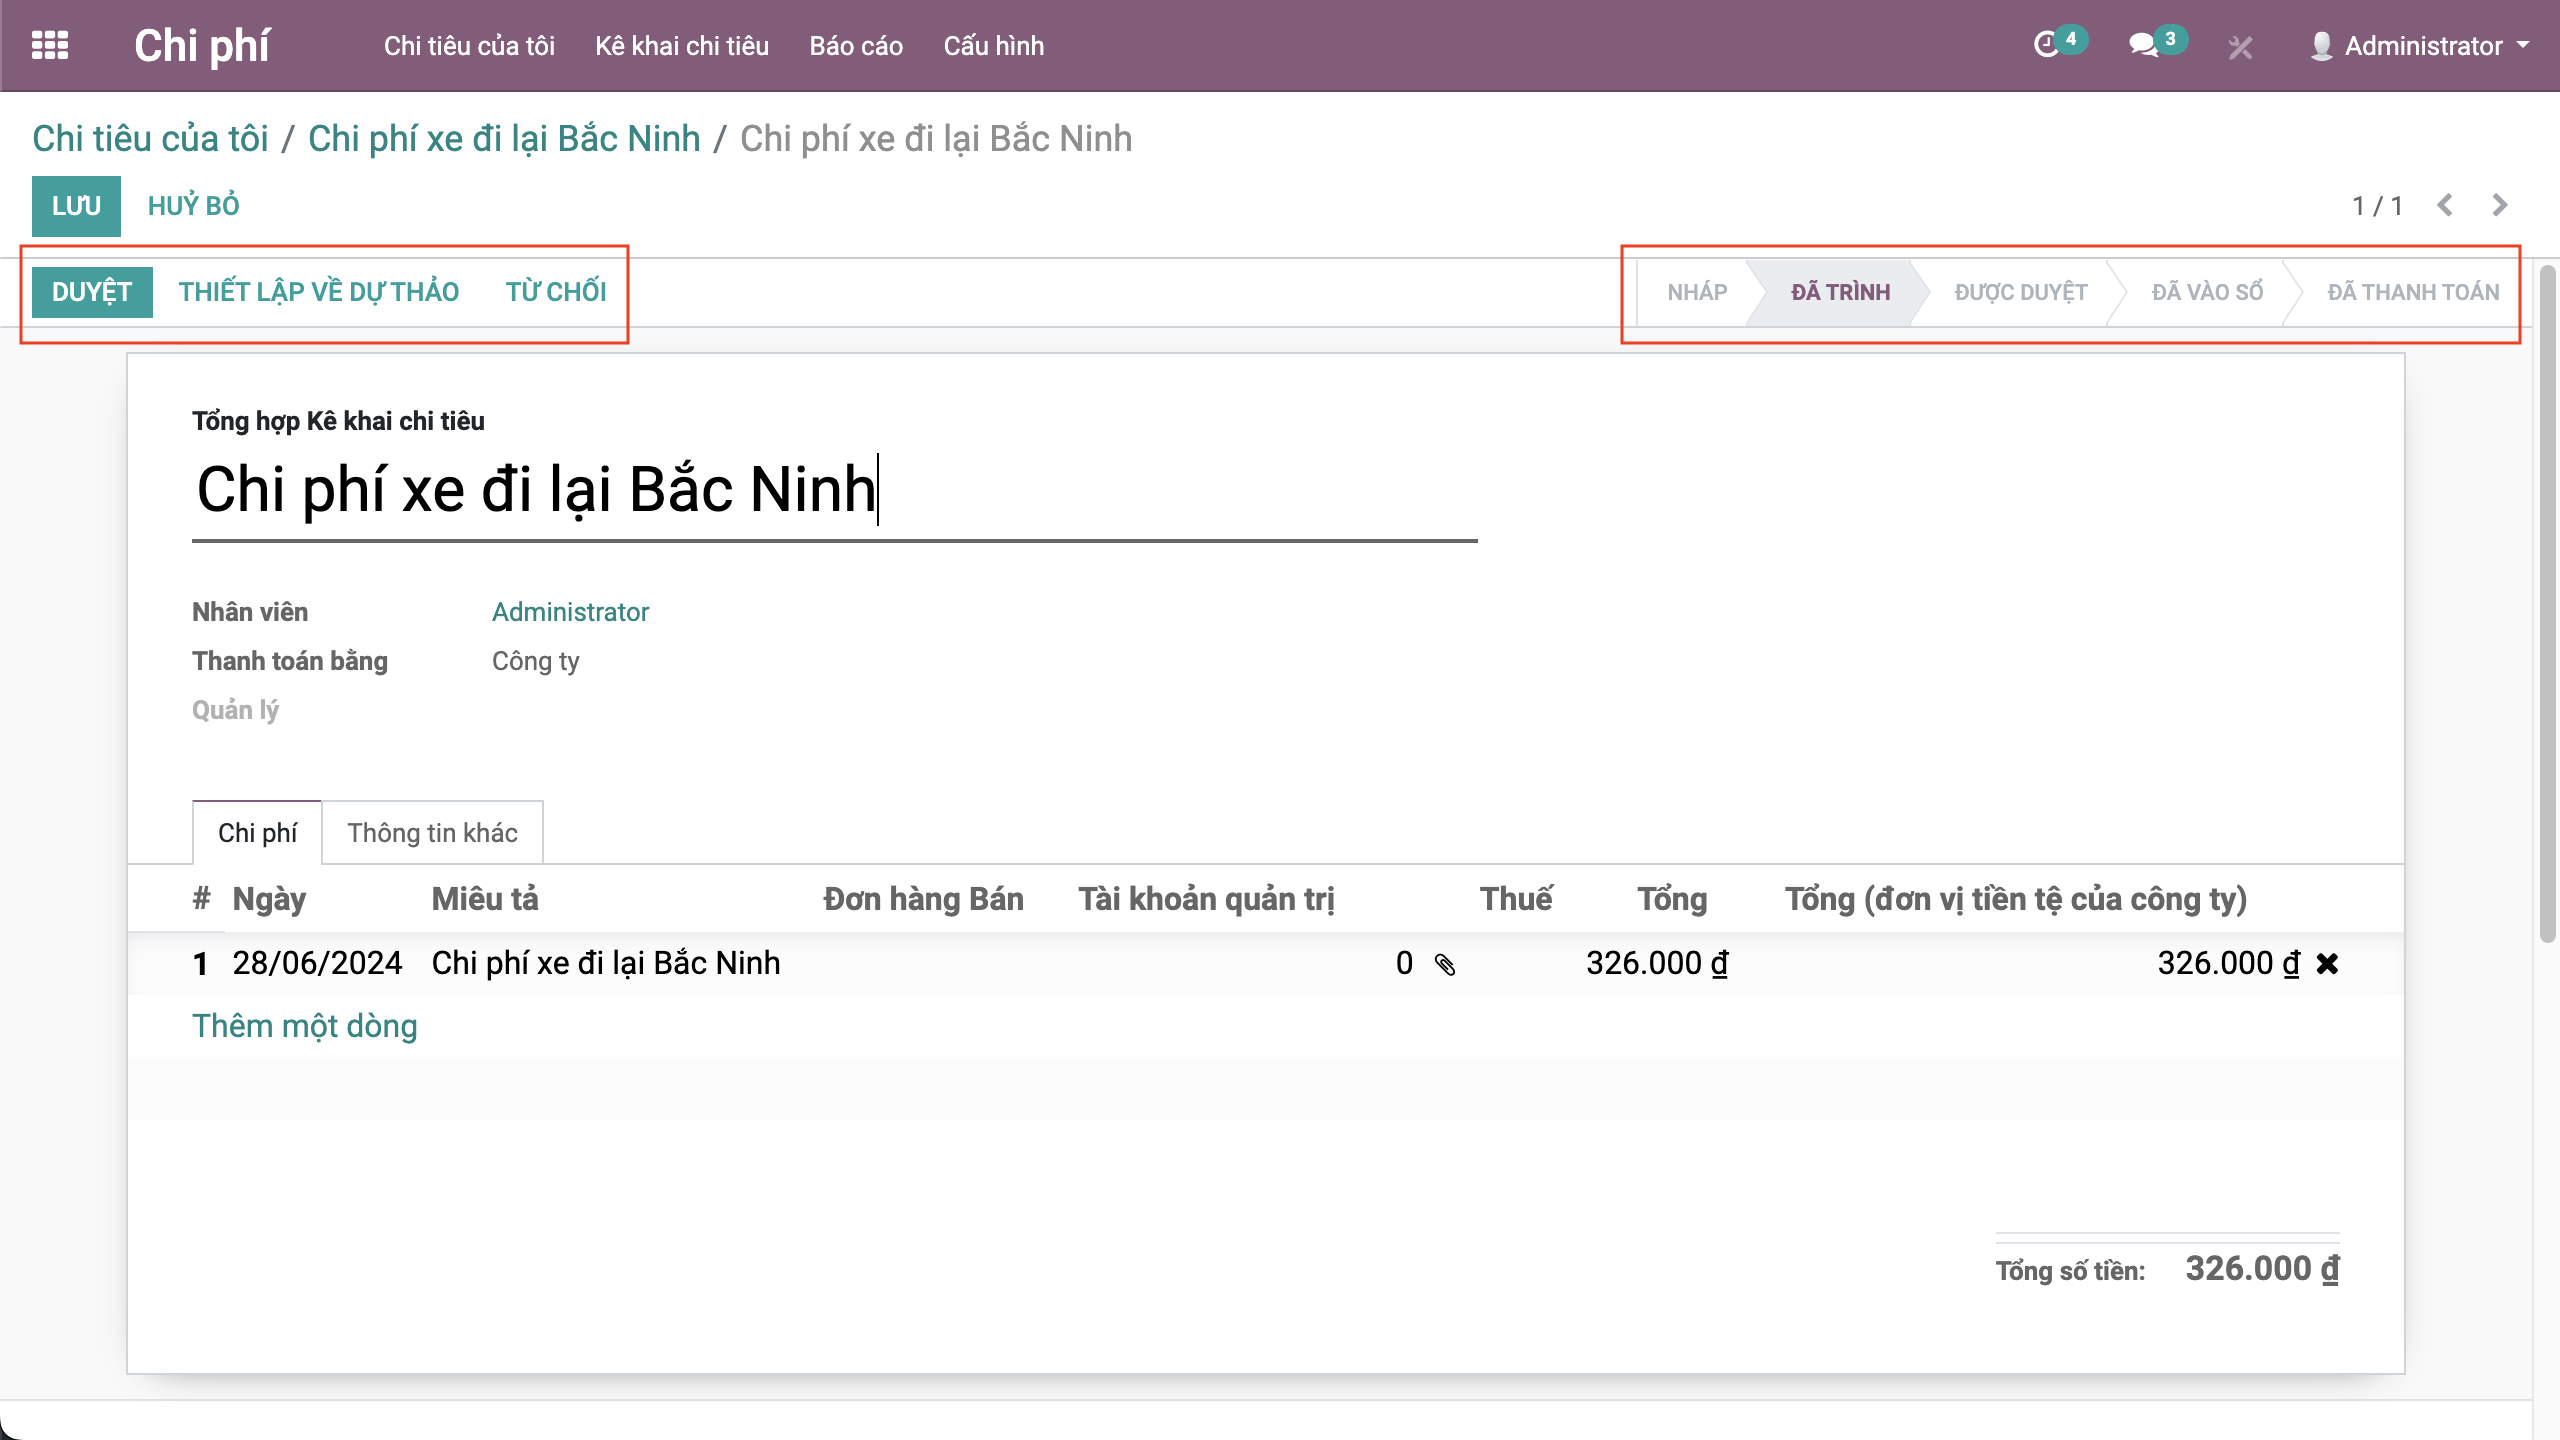The image size is (2560, 1440).
Task: Expand the Administrator user dropdown
Action: [x=2421, y=46]
